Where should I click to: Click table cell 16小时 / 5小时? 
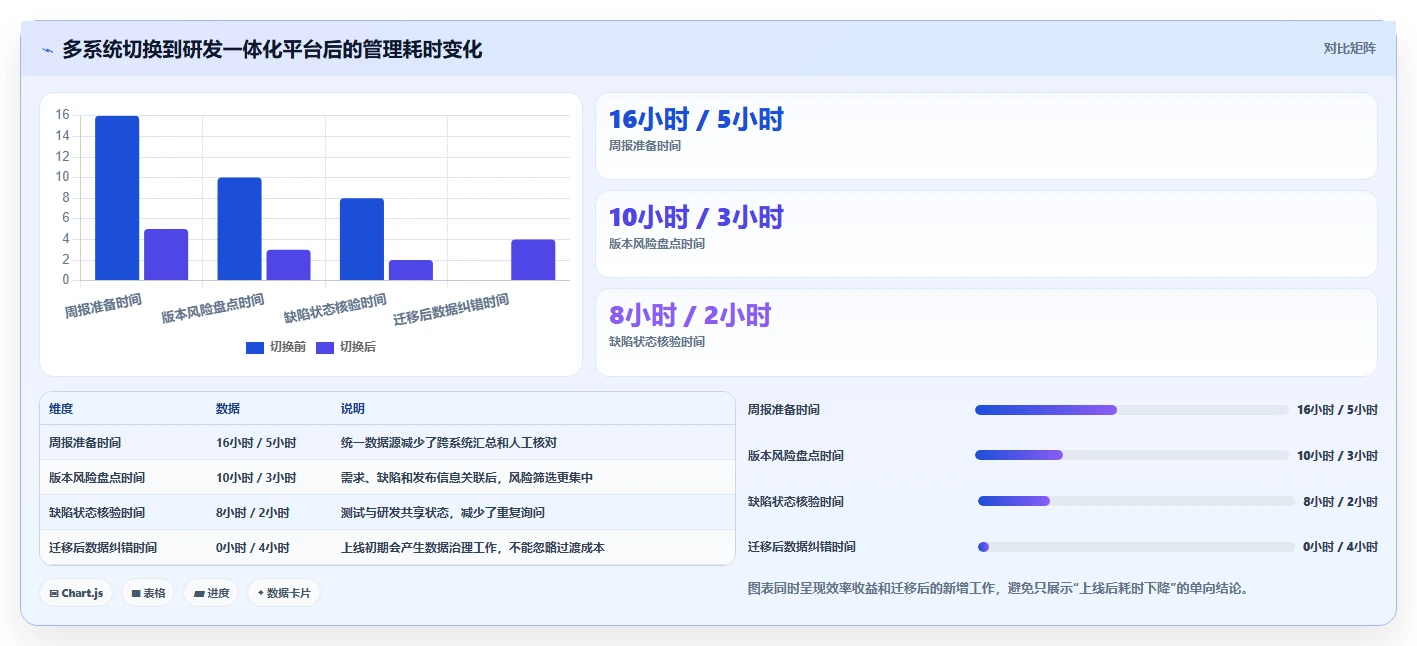point(256,442)
